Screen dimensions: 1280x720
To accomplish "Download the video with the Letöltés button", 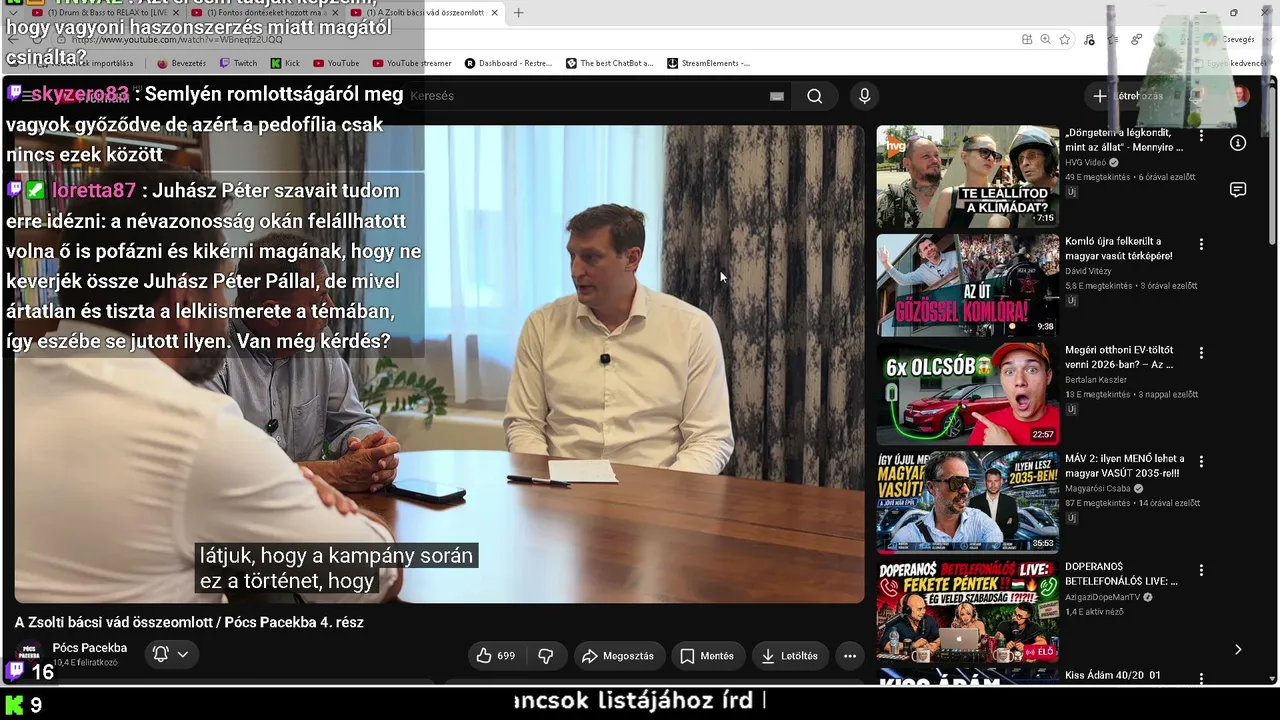I will click(x=790, y=656).
